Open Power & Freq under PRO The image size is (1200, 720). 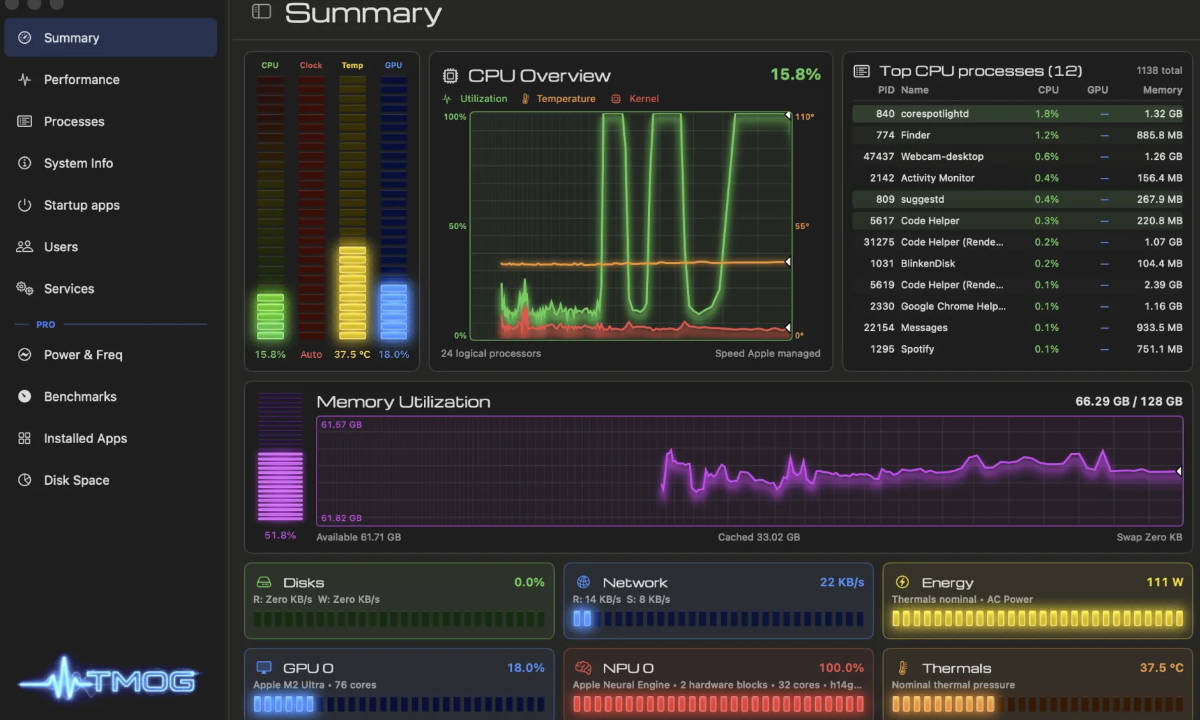111,355
